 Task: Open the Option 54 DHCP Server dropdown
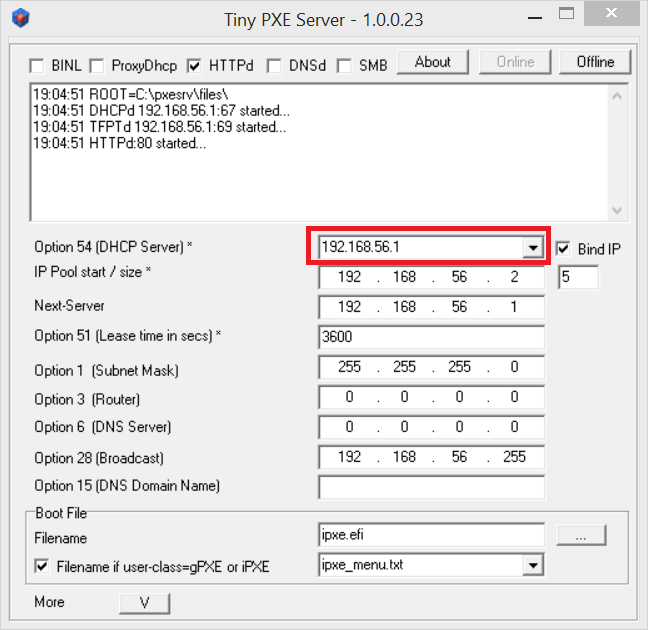click(533, 247)
